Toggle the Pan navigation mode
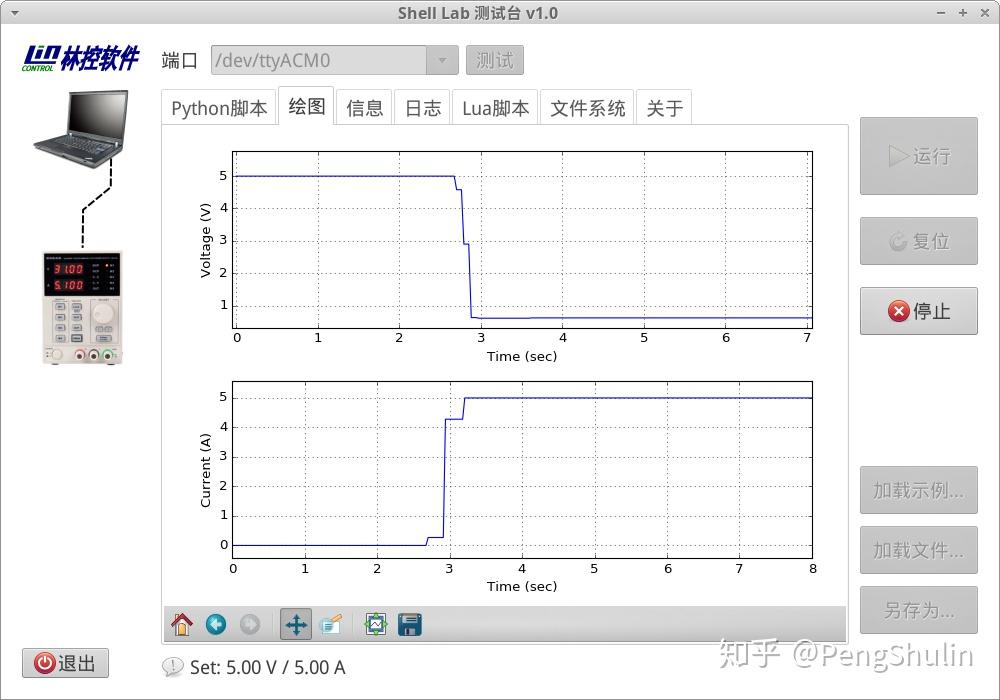 (x=294, y=624)
